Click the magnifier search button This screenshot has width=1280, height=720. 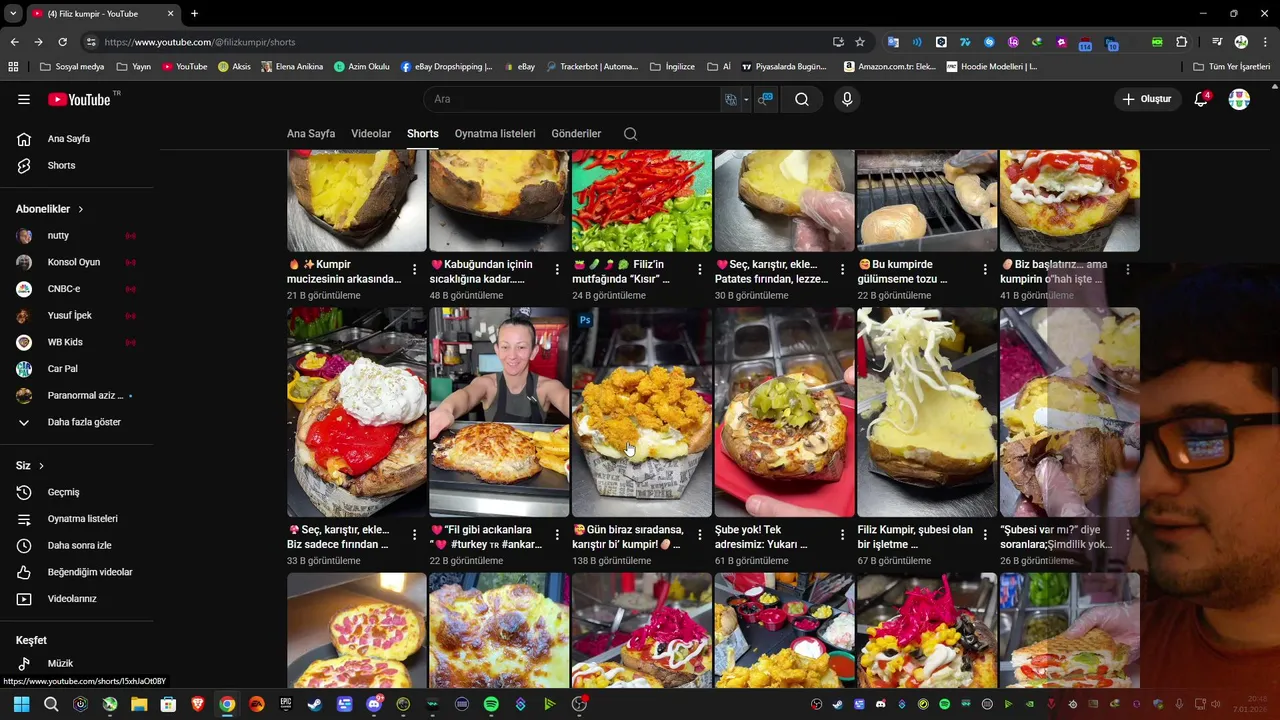click(802, 99)
